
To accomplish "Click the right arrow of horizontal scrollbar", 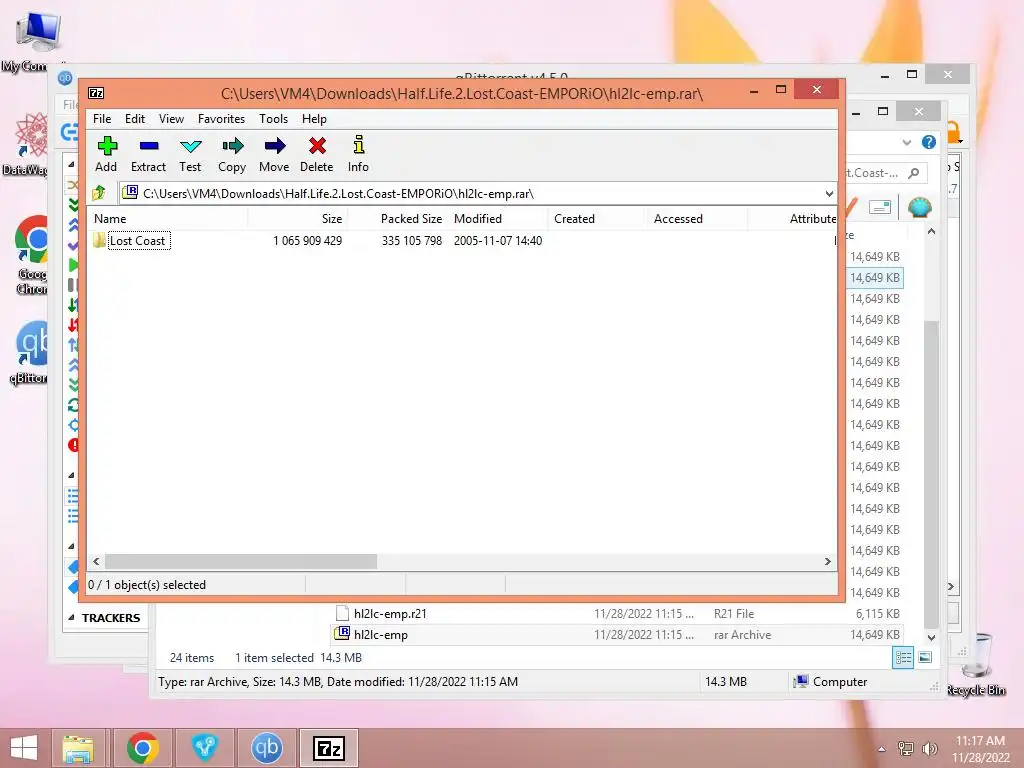I will click(x=827, y=562).
